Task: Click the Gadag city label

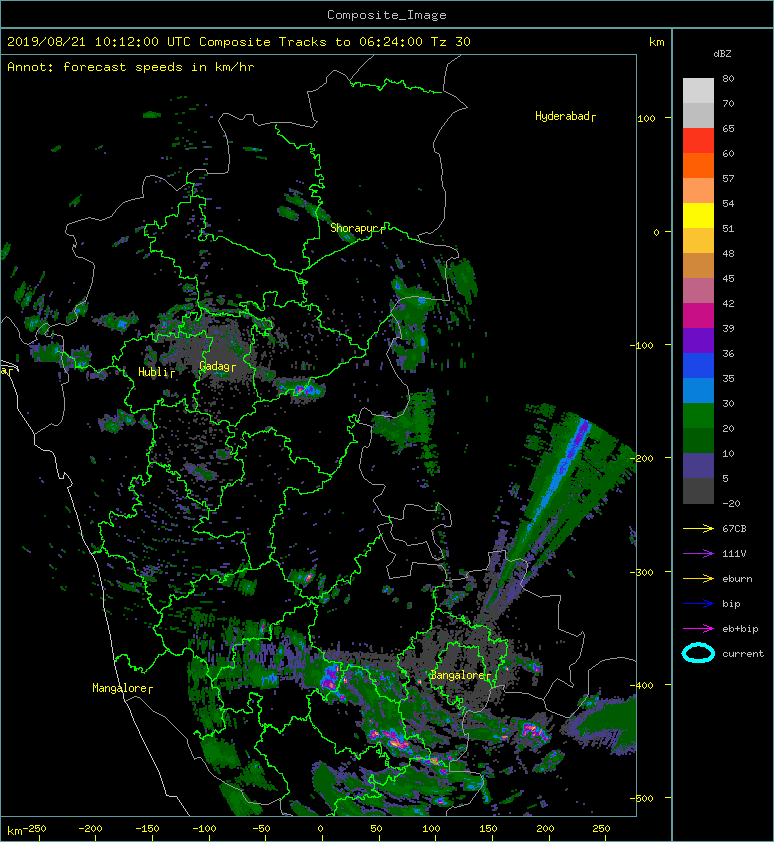Action: 217,366
